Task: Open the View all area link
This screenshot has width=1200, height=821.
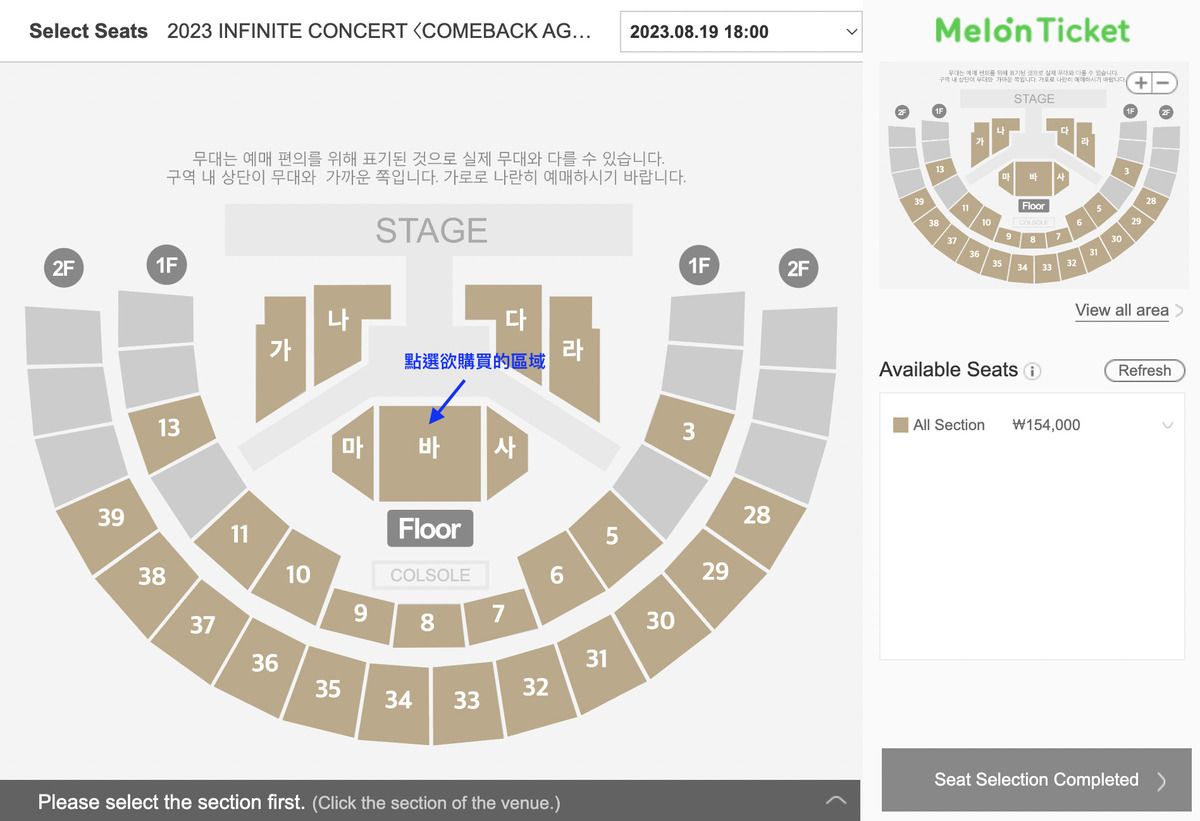Action: click(x=1121, y=310)
